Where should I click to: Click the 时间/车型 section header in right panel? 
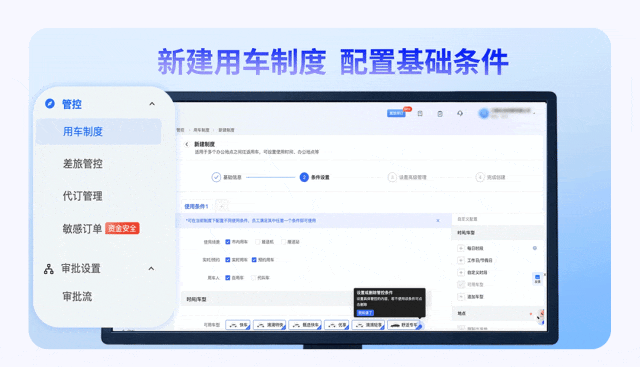[x=498, y=233]
